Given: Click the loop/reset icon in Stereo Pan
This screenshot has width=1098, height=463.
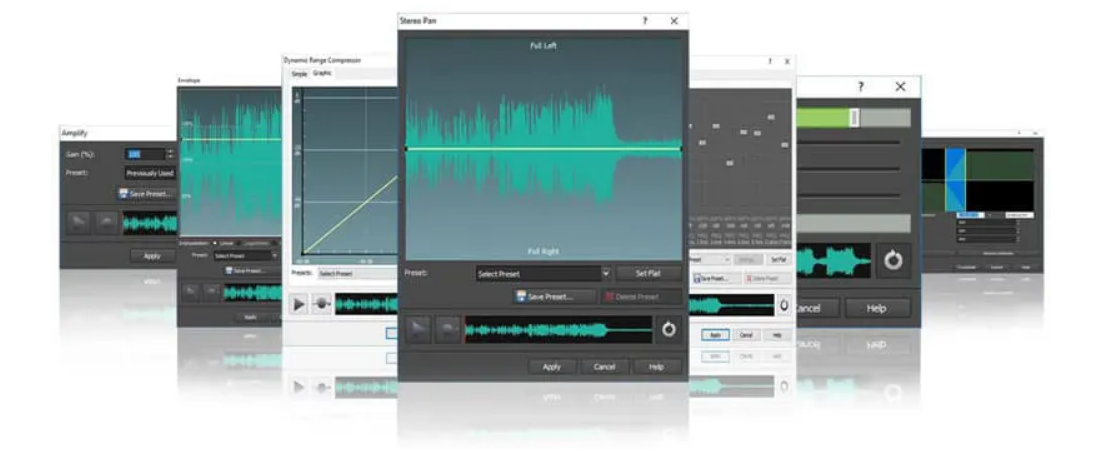Looking at the screenshot, I should click(x=669, y=329).
